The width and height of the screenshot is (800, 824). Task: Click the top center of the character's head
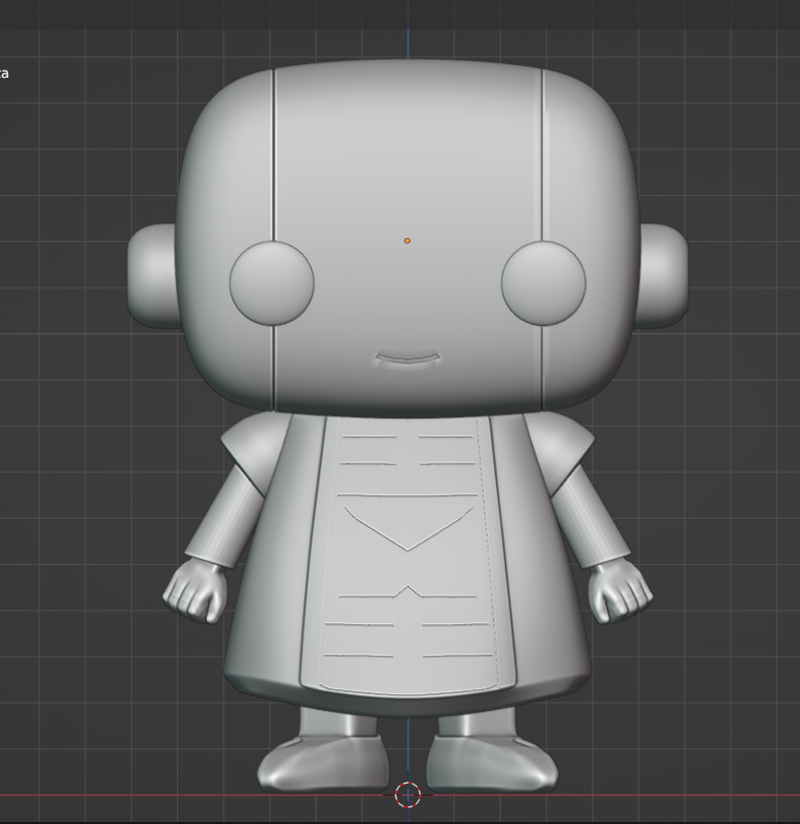(407, 68)
